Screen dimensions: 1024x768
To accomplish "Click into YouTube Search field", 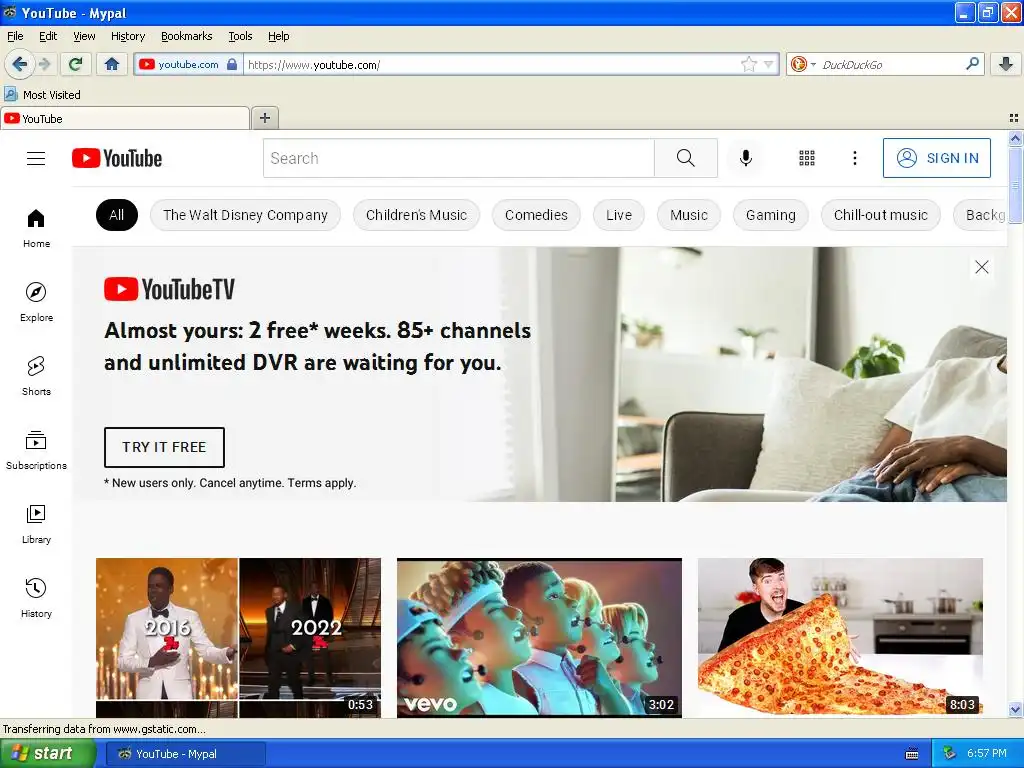I will 458,158.
